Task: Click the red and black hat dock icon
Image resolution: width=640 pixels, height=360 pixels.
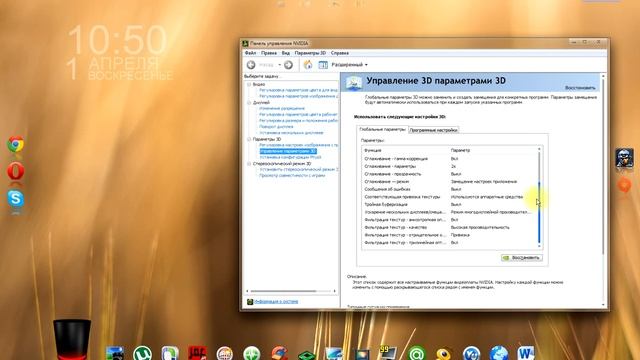Action: [72, 339]
